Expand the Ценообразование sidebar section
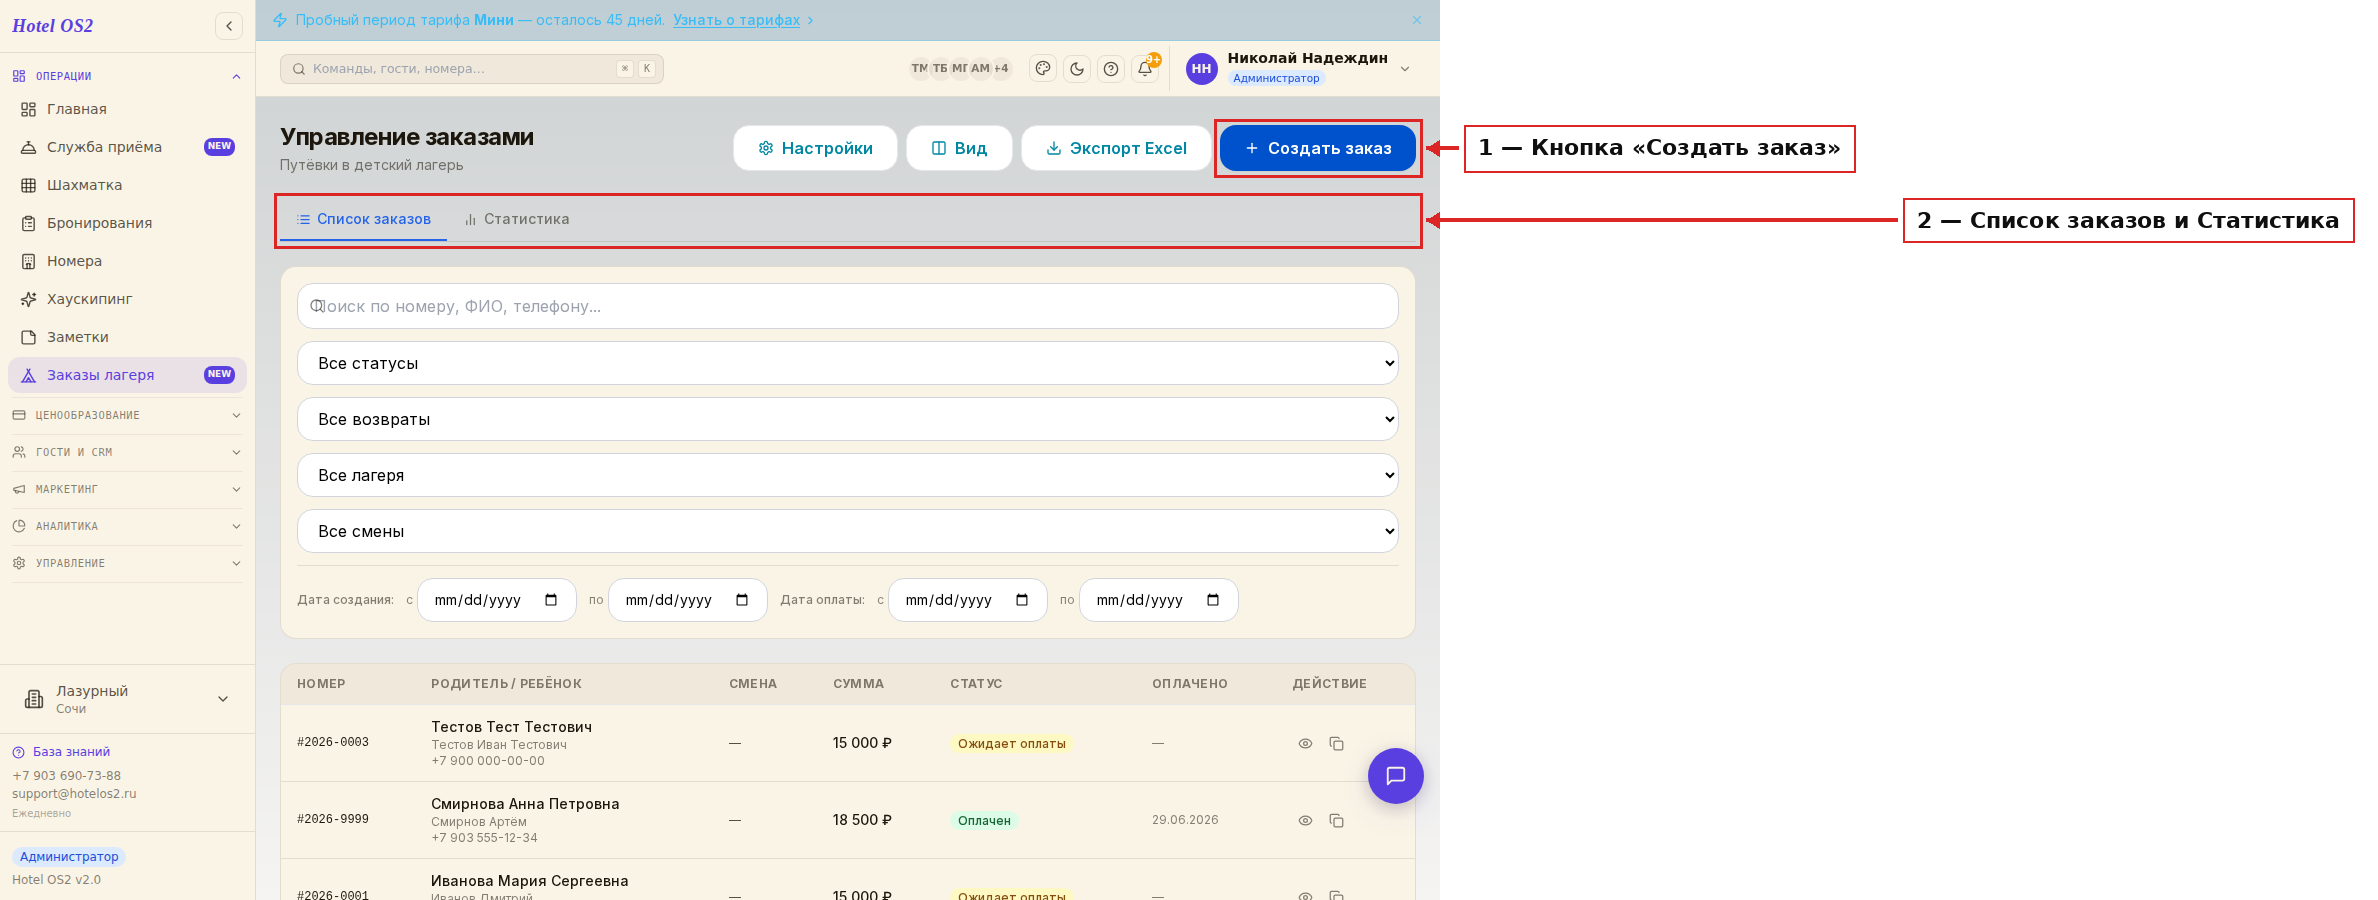2378x900 pixels. pos(127,415)
